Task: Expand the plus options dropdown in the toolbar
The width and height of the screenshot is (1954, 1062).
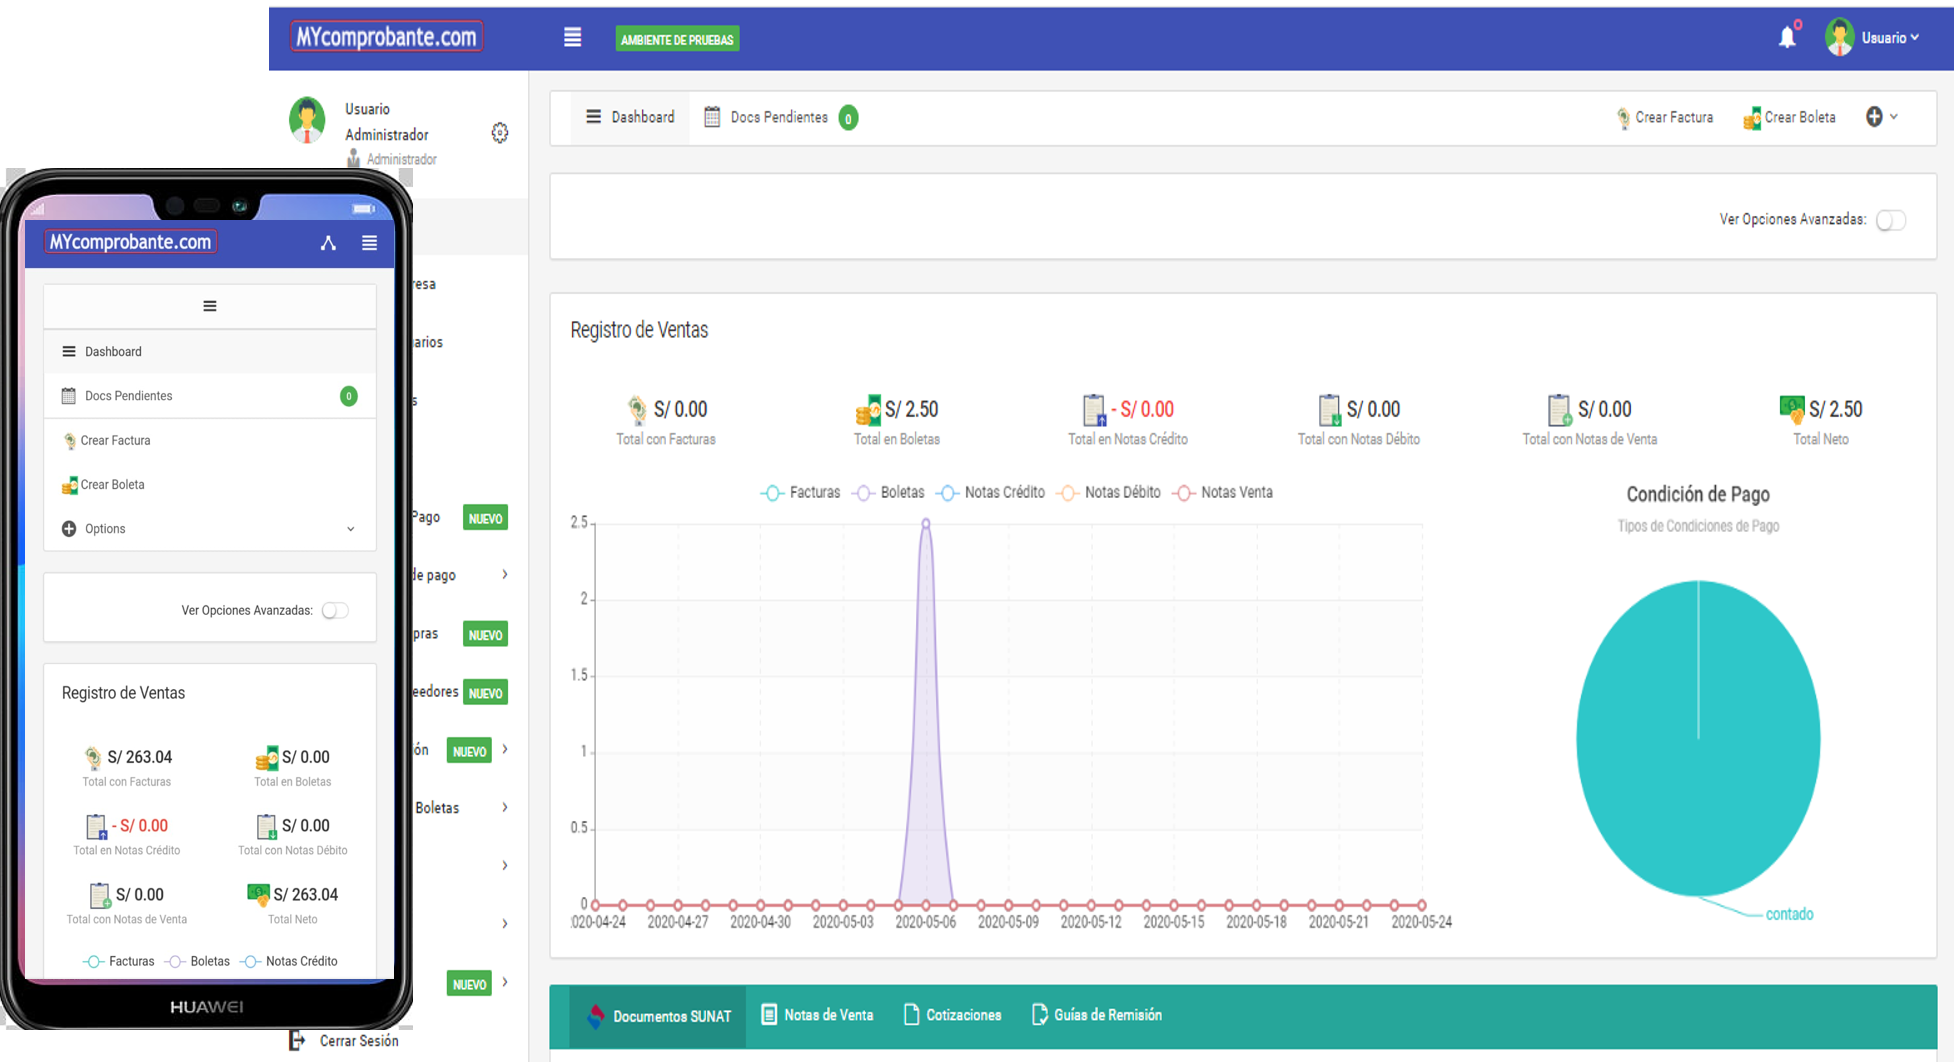Action: [x=1881, y=117]
